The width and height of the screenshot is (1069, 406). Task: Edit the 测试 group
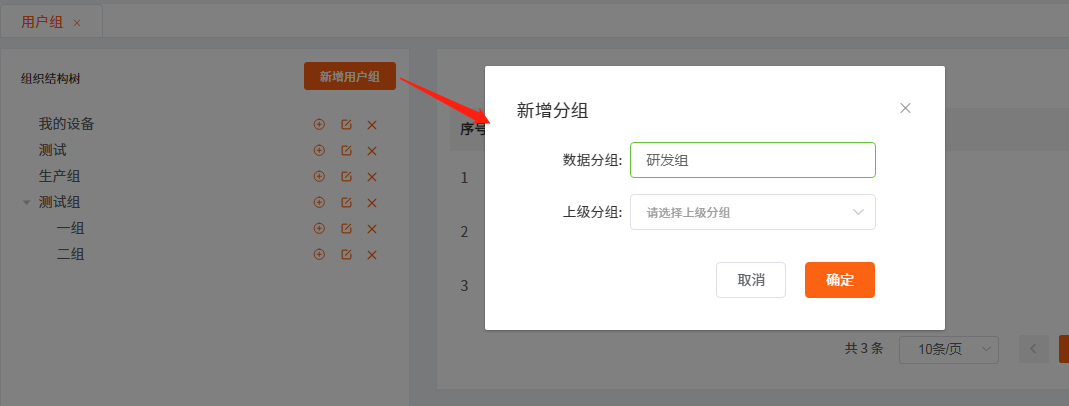pos(346,151)
